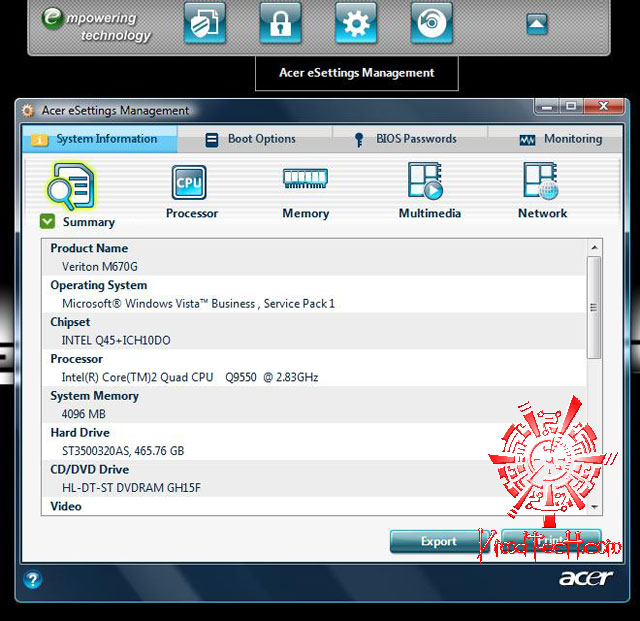640x621 pixels.
Task: Toggle the green Summary checkmark indicator
Action: point(47,221)
